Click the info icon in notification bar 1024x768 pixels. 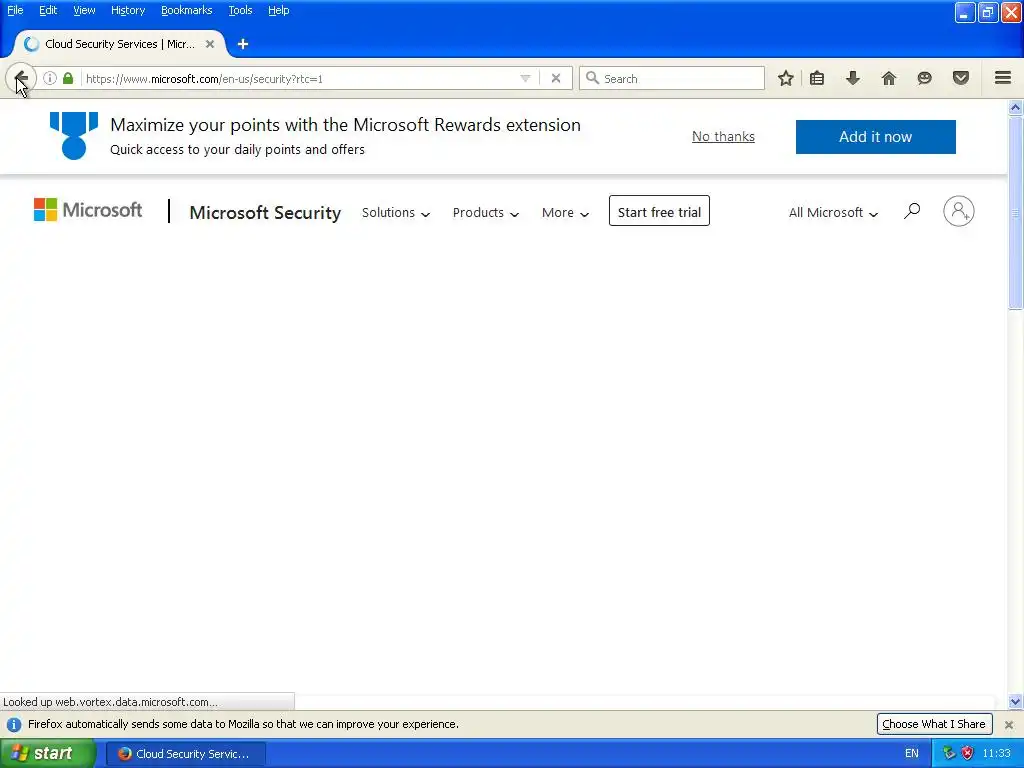pos(14,724)
